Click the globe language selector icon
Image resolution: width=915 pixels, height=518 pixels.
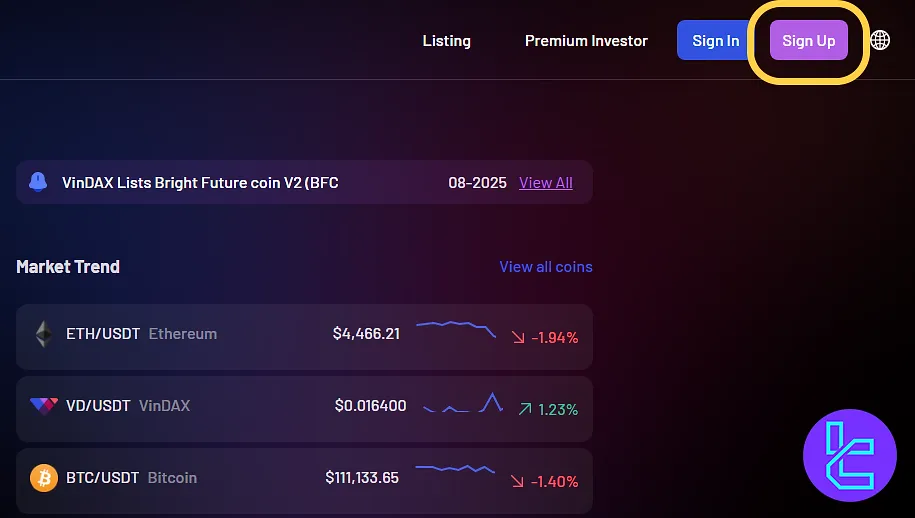880,40
